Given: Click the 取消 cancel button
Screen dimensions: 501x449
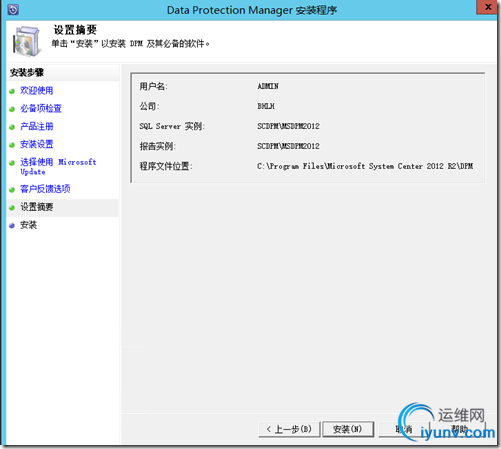Looking at the screenshot, I should click(x=404, y=429).
